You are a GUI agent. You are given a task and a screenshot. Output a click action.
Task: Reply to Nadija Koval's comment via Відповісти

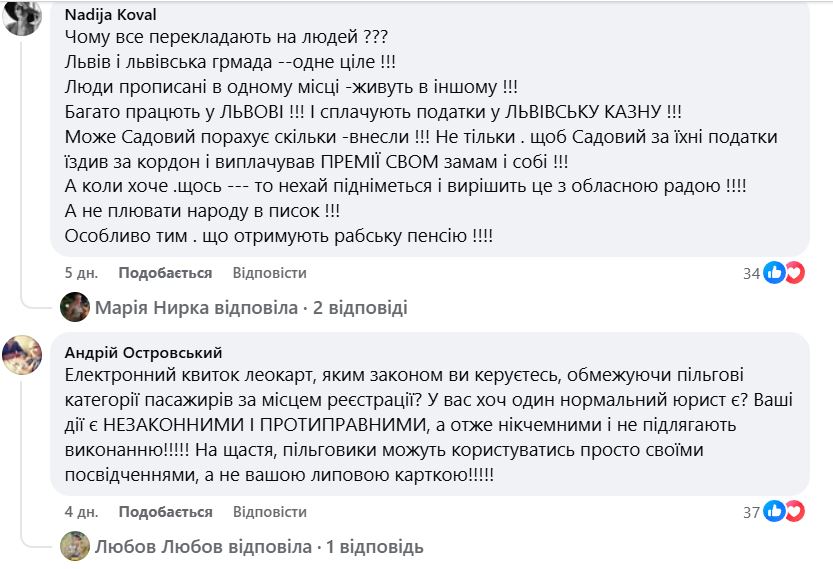[269, 272]
